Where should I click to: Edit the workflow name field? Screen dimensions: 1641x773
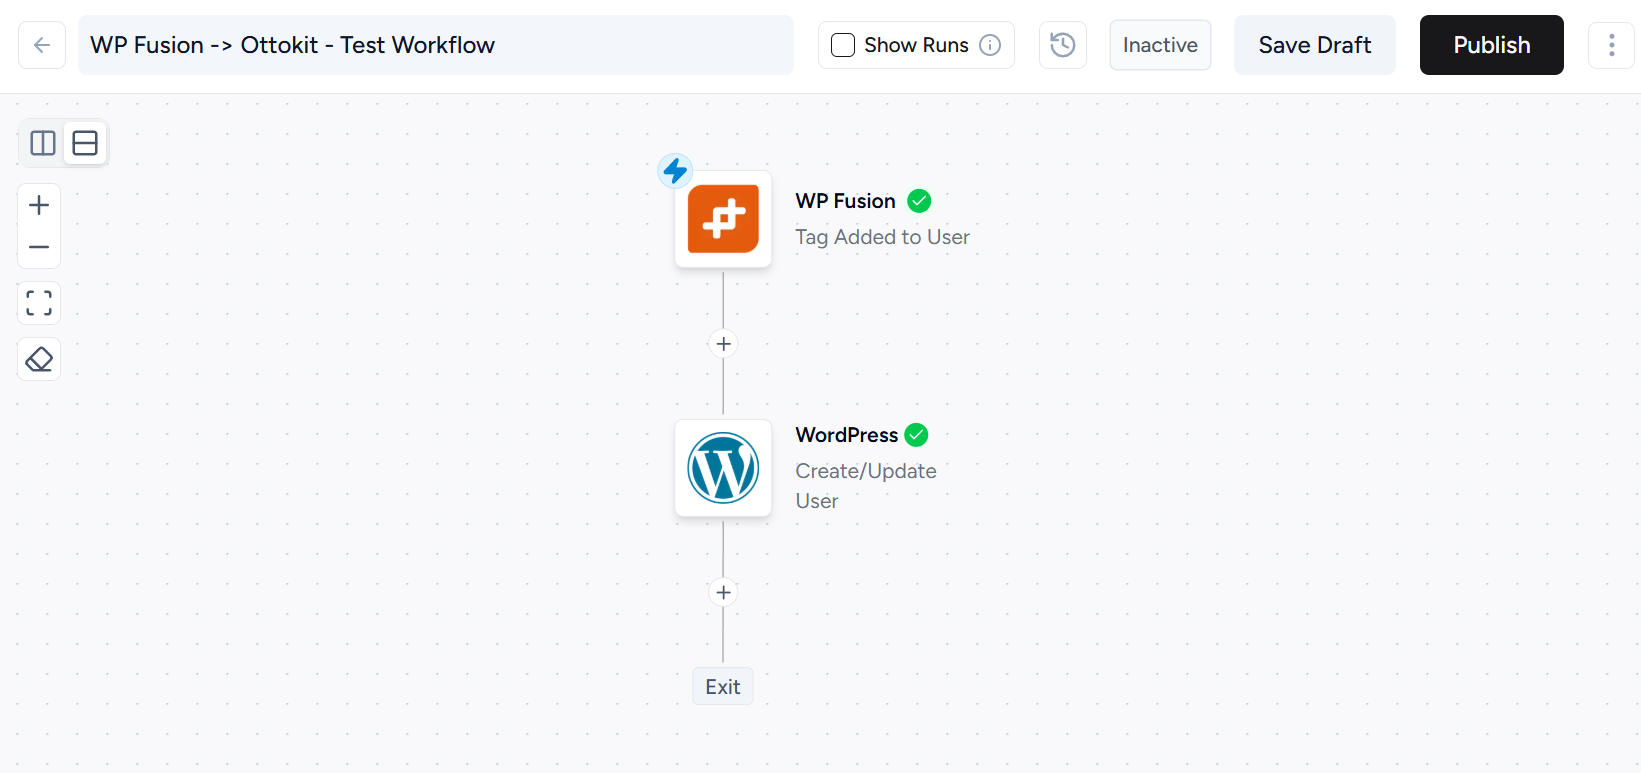(435, 45)
